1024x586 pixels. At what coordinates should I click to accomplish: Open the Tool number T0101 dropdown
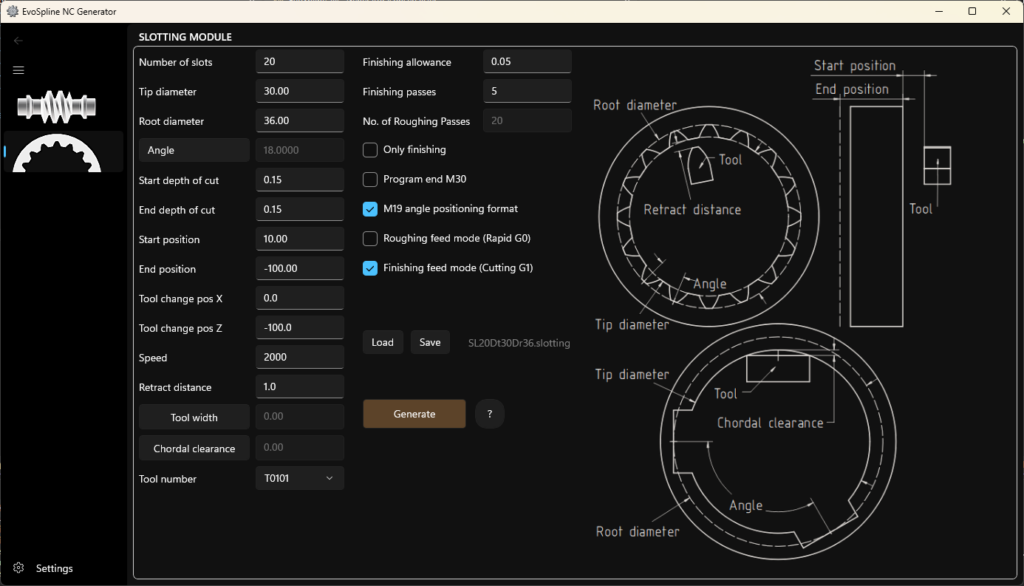pos(300,478)
